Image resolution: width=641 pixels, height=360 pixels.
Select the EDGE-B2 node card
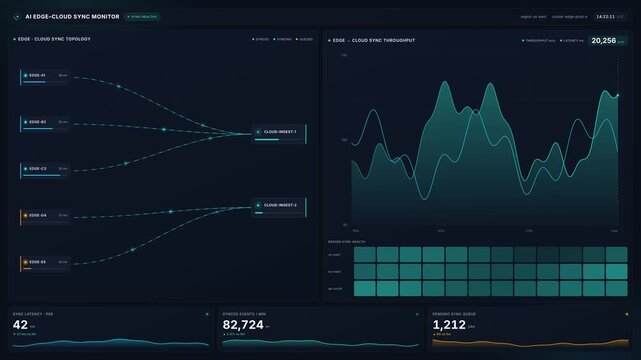pyautogui.click(x=45, y=124)
